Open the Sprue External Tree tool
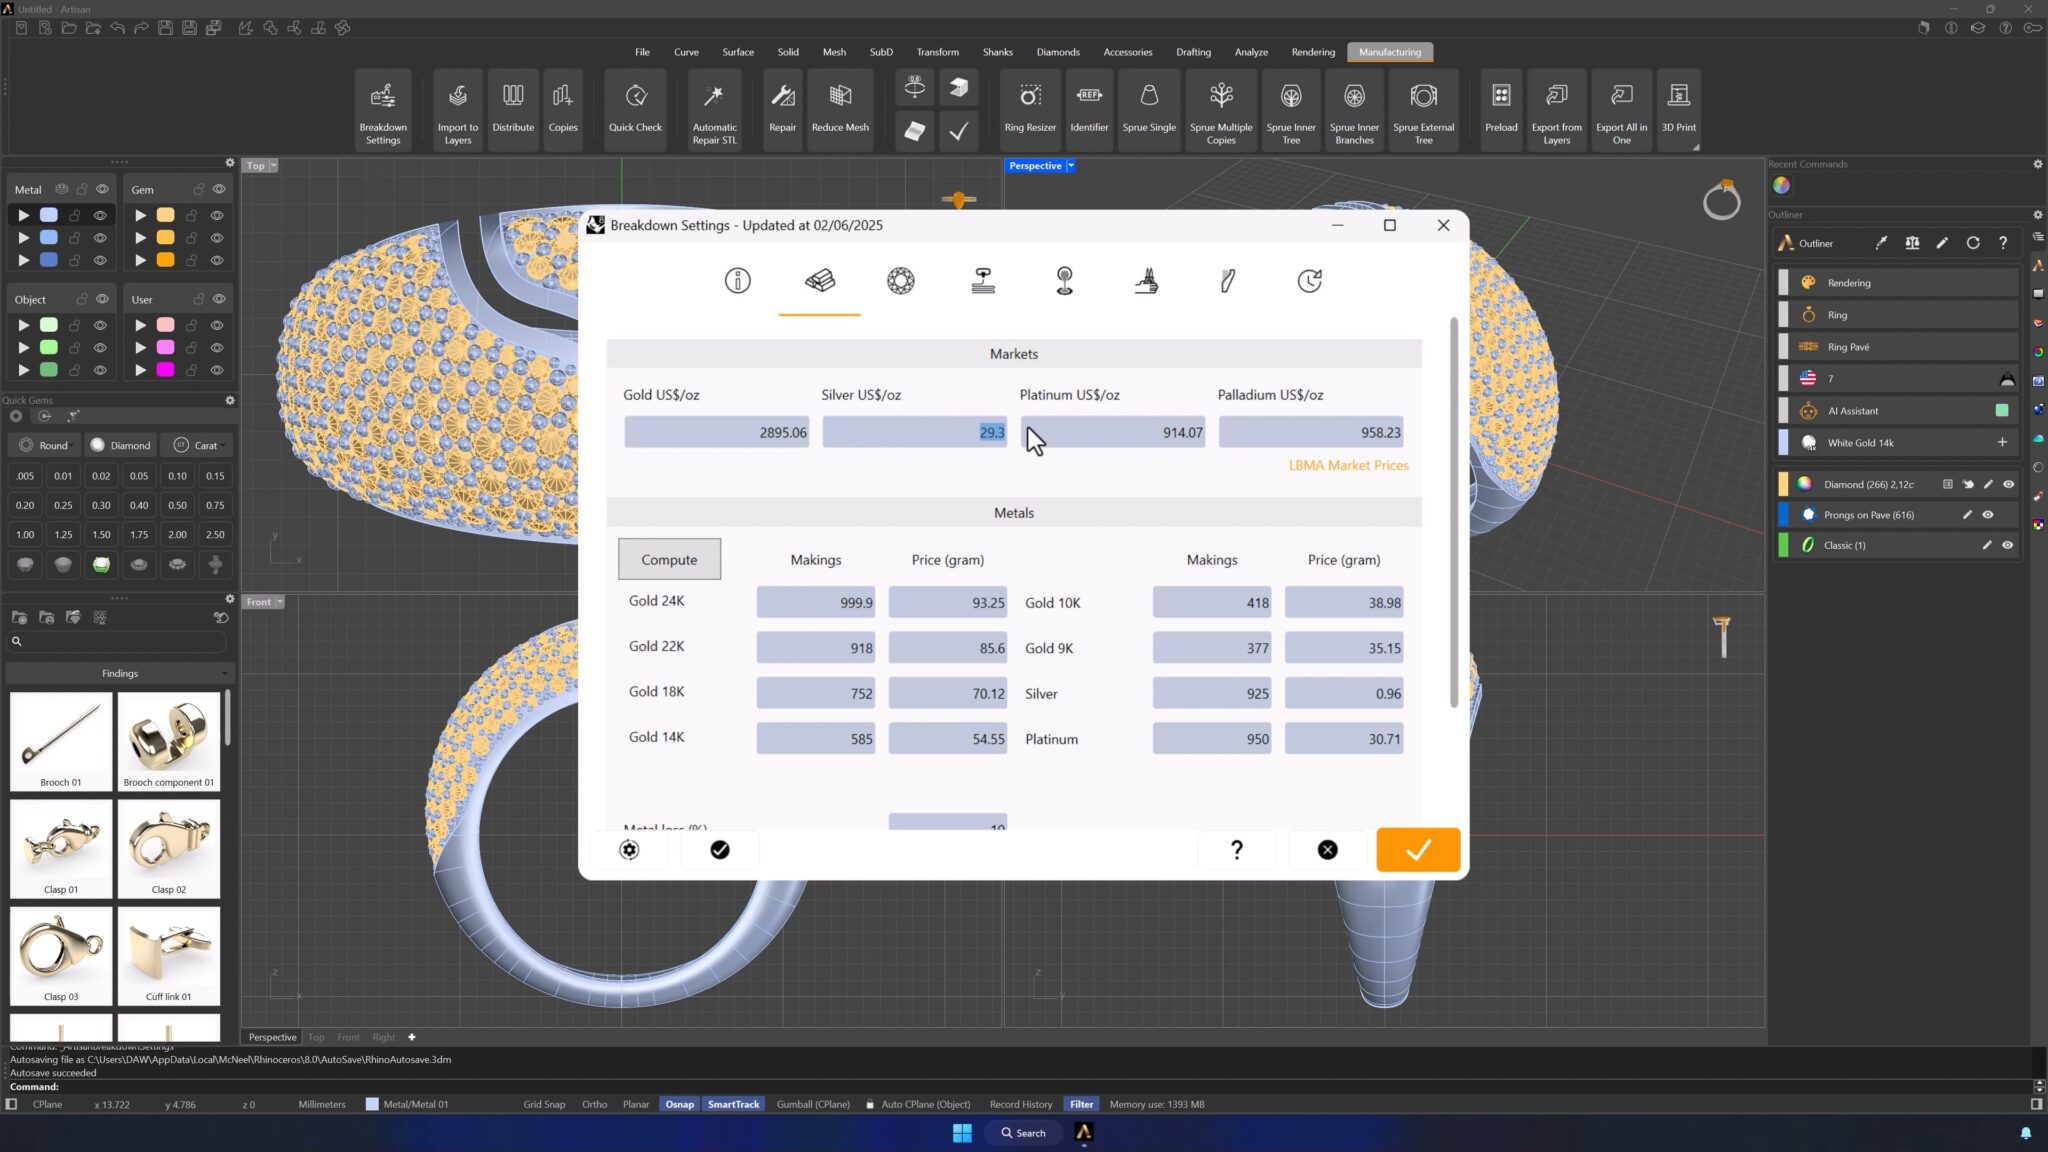 click(1423, 108)
